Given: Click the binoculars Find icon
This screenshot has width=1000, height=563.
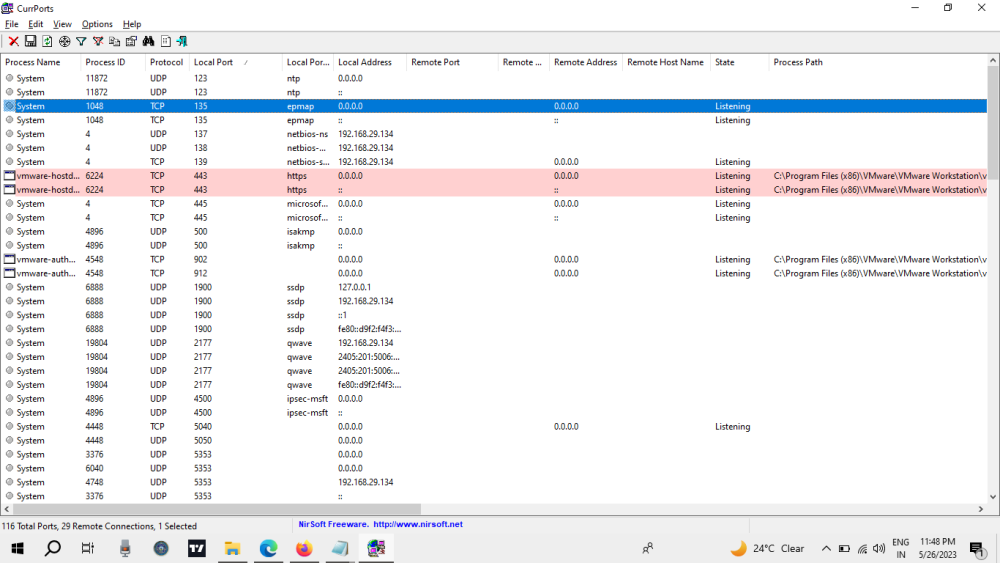Looking at the screenshot, I should tap(148, 41).
